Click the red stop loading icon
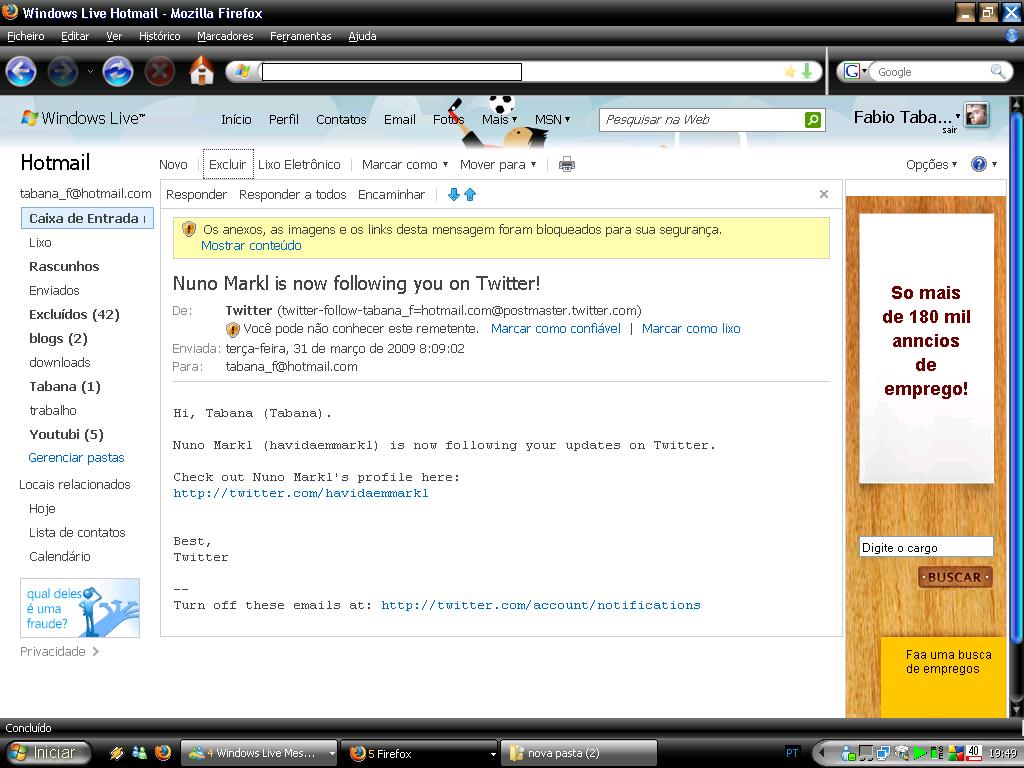 coord(159,71)
